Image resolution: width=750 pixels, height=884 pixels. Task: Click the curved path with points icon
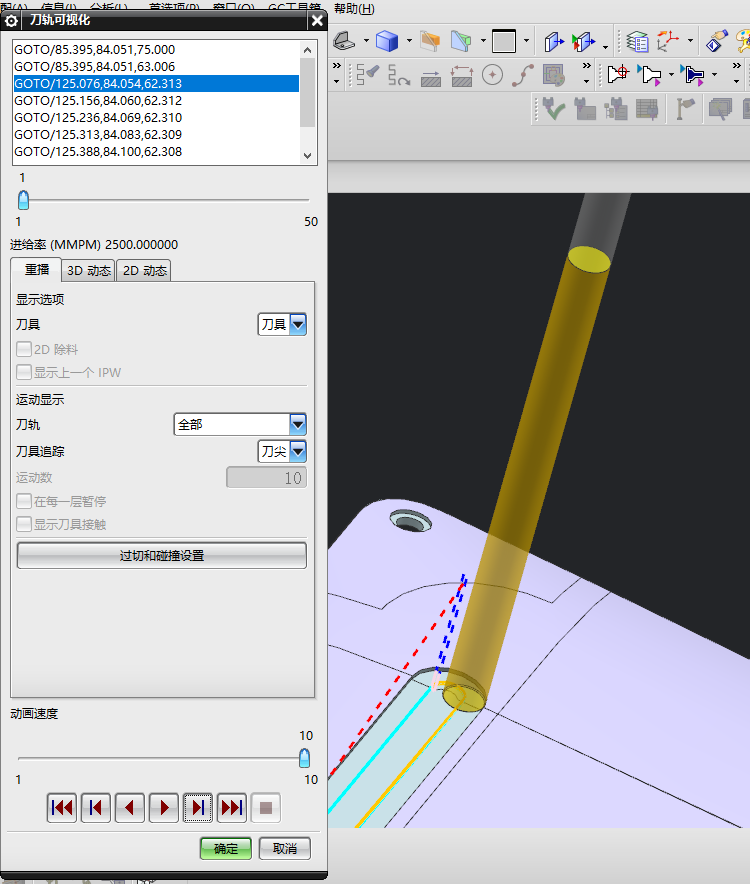(x=523, y=75)
